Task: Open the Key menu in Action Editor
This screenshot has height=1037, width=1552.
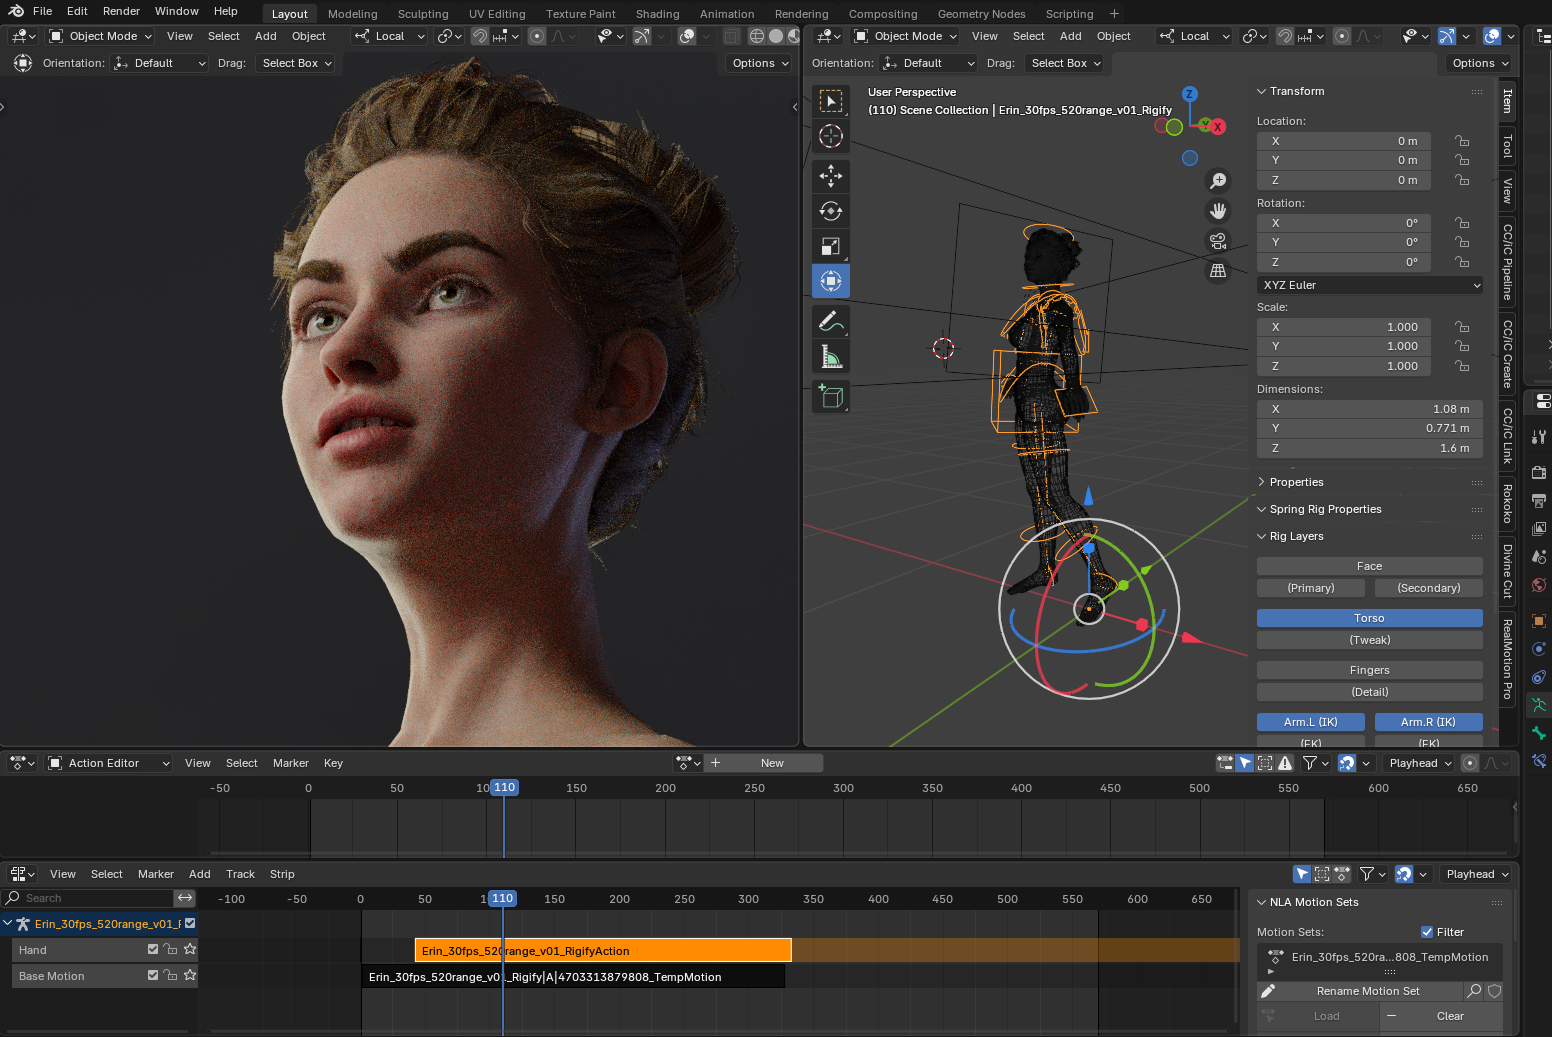Action: pos(333,763)
